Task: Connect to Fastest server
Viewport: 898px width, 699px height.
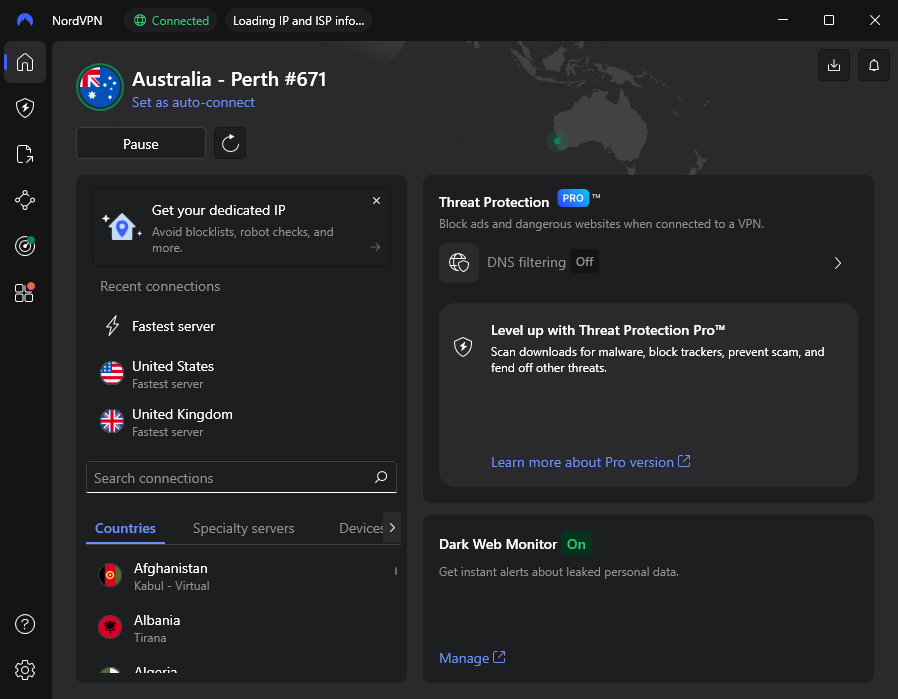Action: click(241, 326)
